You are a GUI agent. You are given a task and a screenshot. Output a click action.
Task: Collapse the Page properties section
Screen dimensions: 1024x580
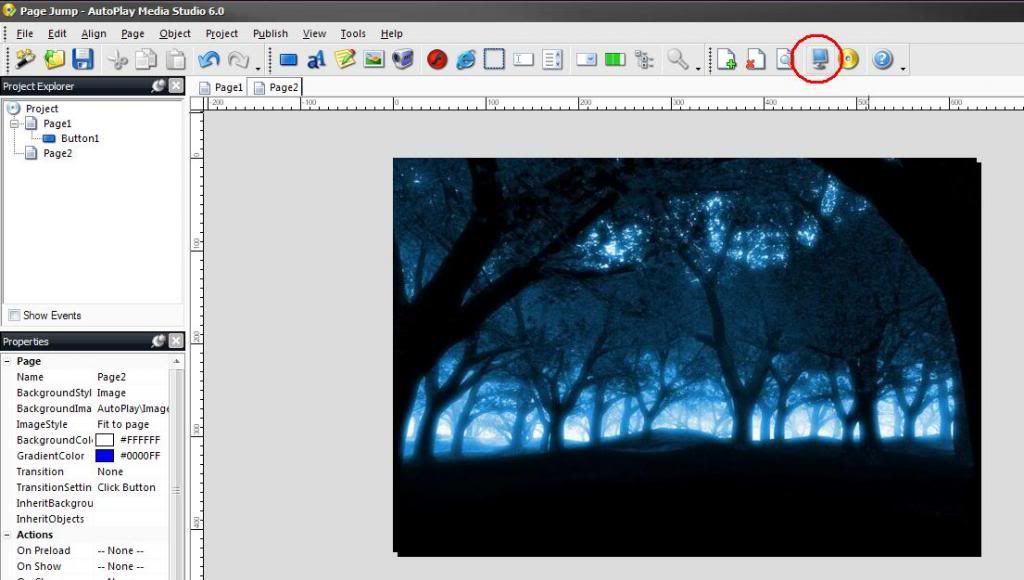[x=7, y=361]
